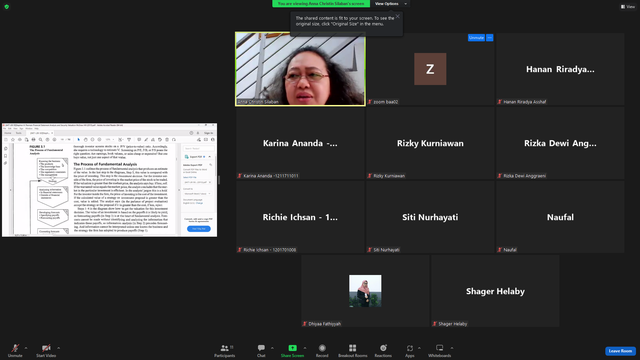The height and width of the screenshot is (360, 640).
Task: Open page thumbnails icon in Acrobat sidebar
Action: coord(6,149)
